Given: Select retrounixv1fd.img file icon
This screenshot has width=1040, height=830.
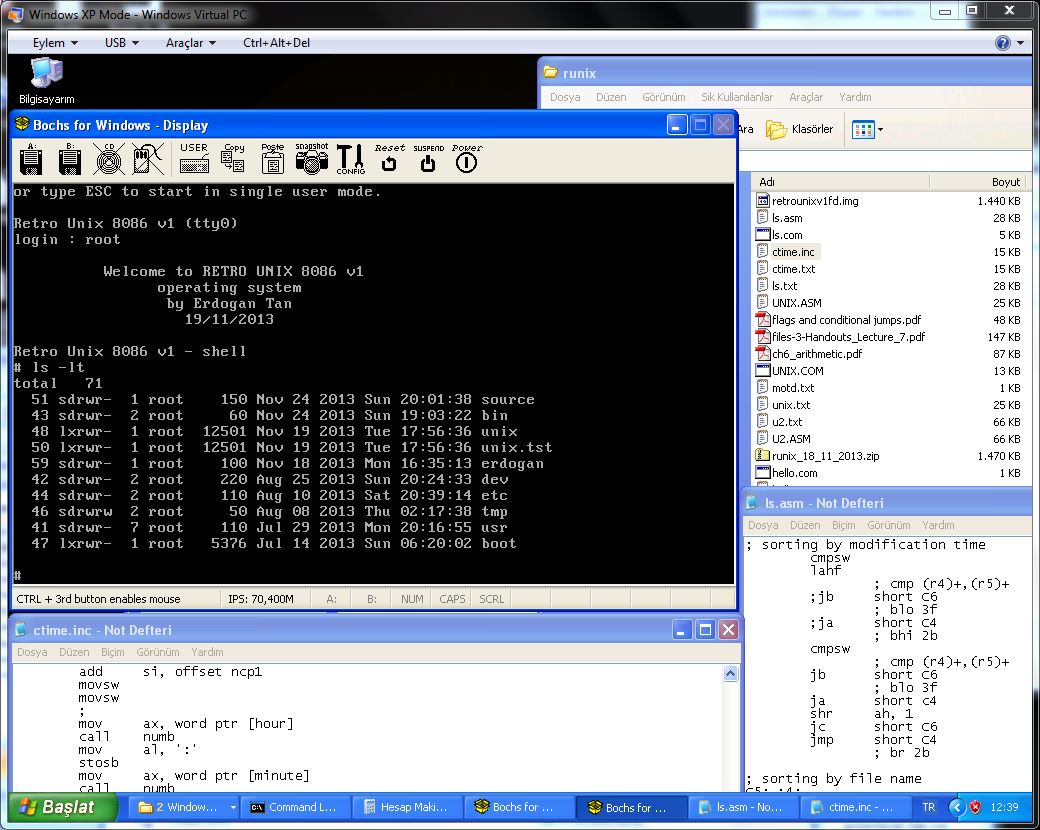Looking at the screenshot, I should tap(763, 200).
